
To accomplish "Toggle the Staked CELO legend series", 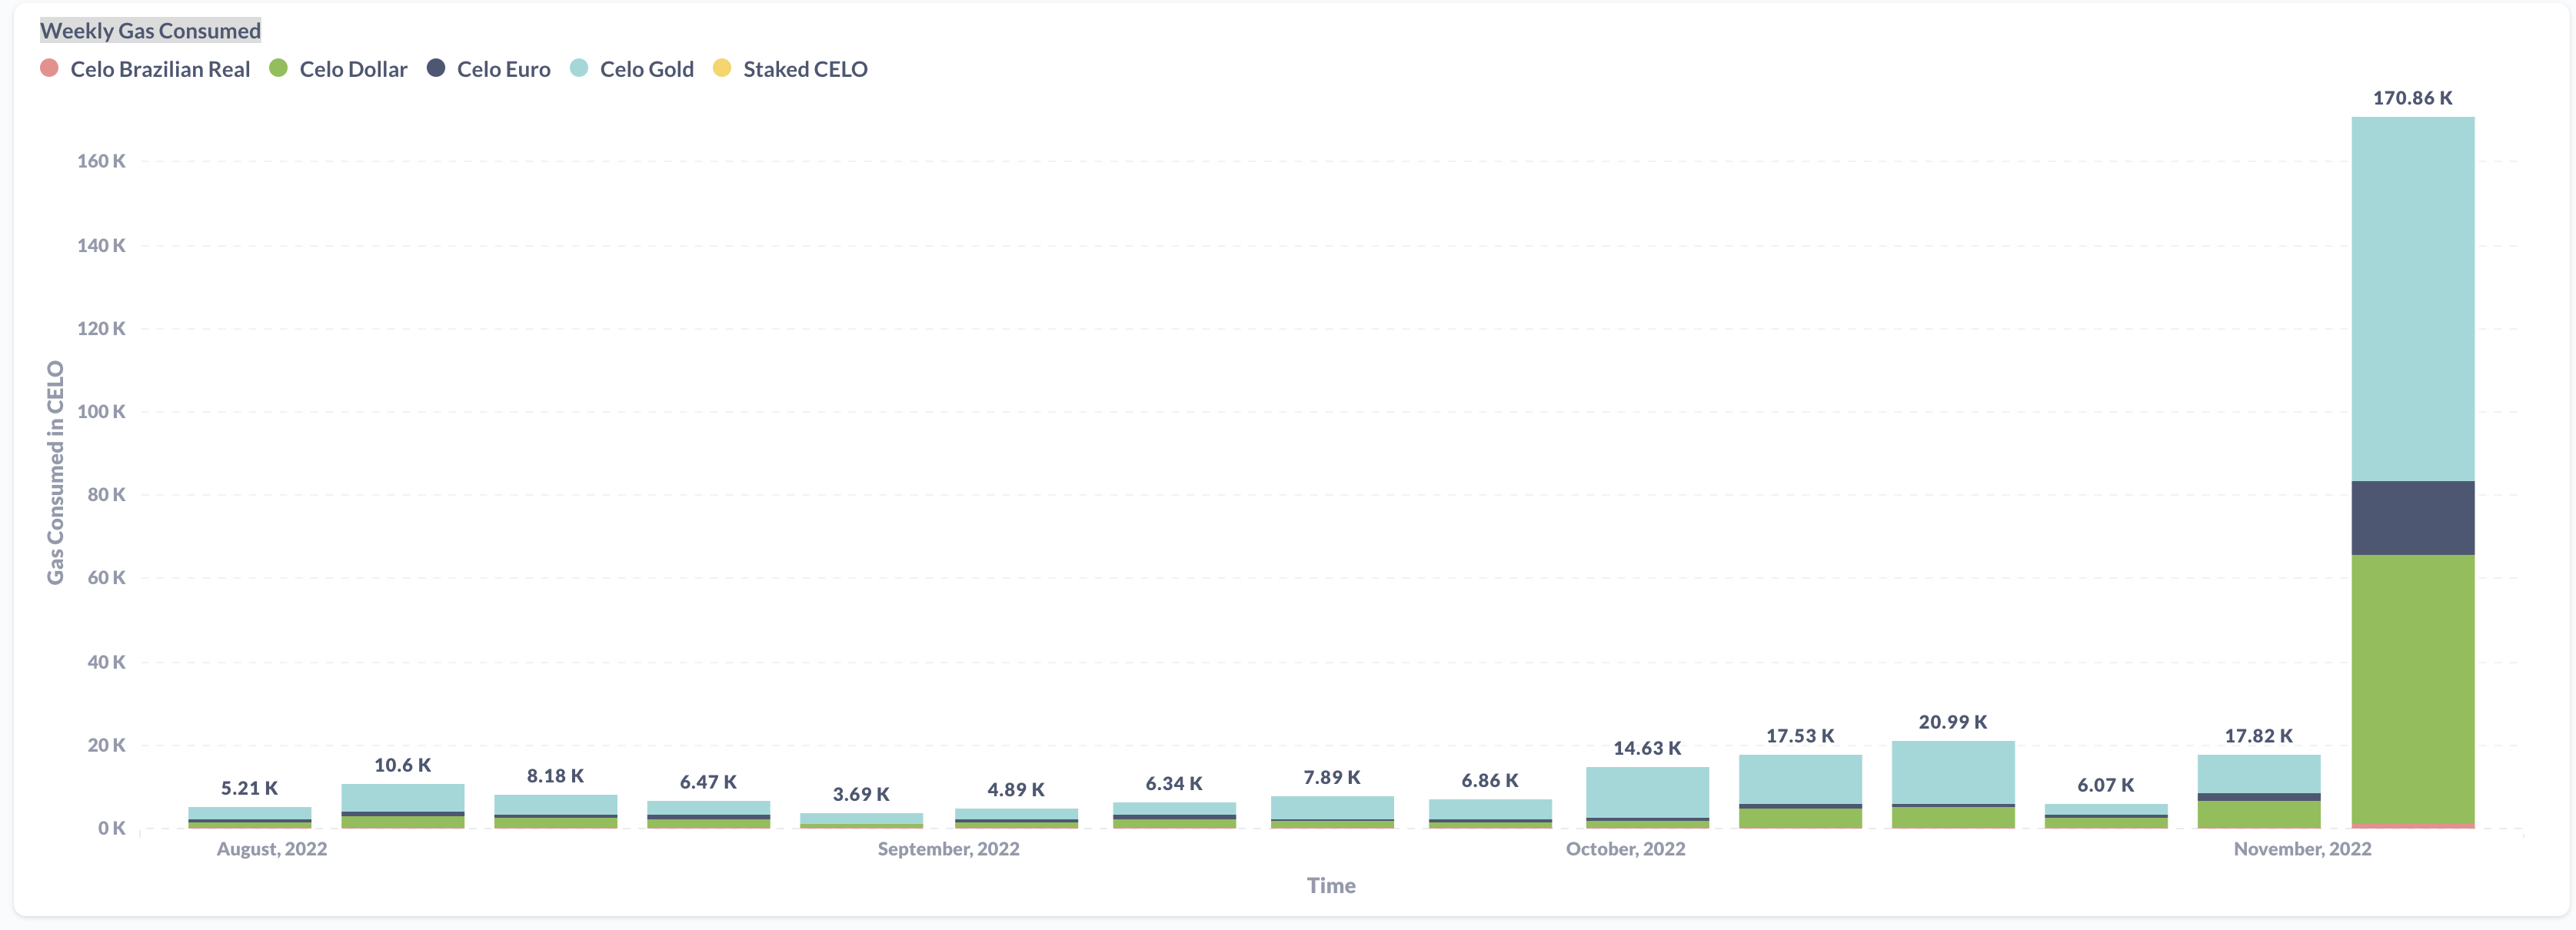I will [790, 69].
